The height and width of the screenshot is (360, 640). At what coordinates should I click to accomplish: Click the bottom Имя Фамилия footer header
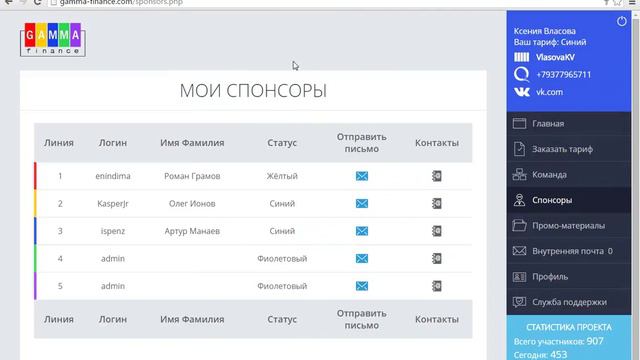(x=192, y=319)
